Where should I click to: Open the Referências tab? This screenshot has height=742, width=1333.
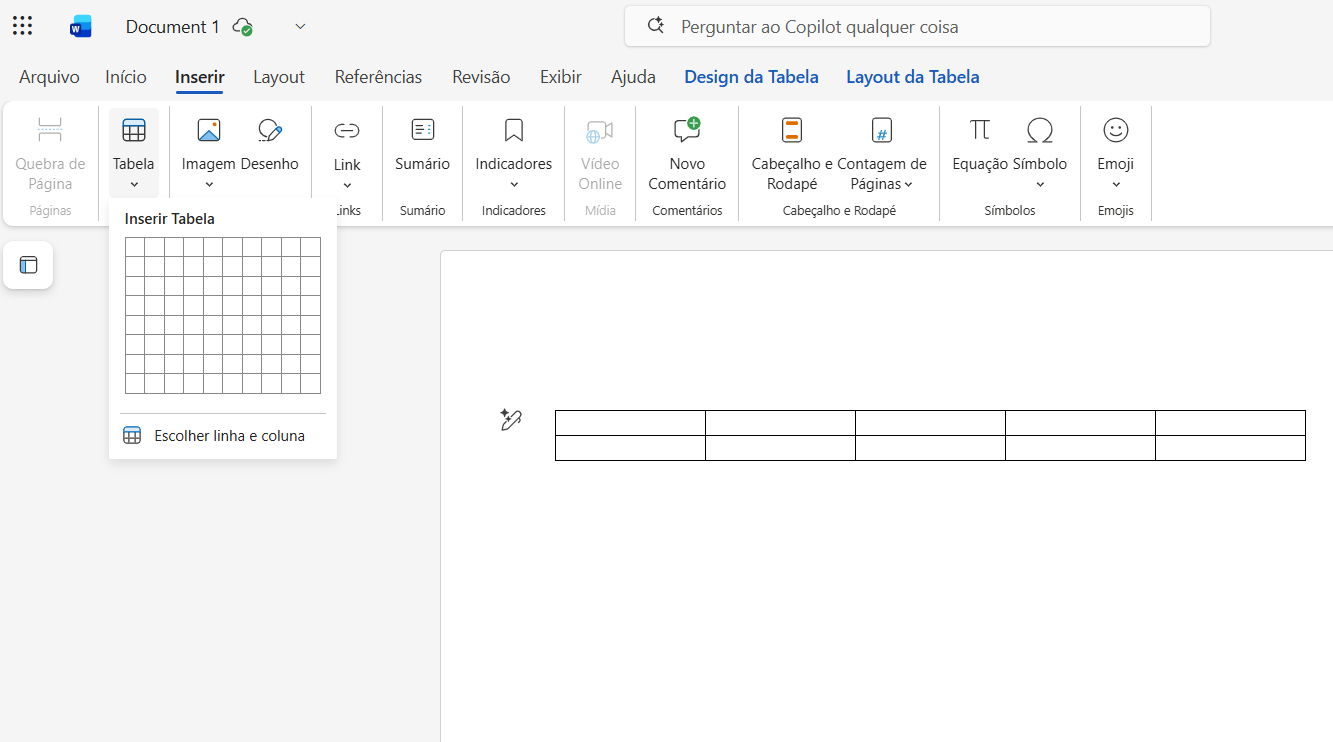click(x=378, y=77)
